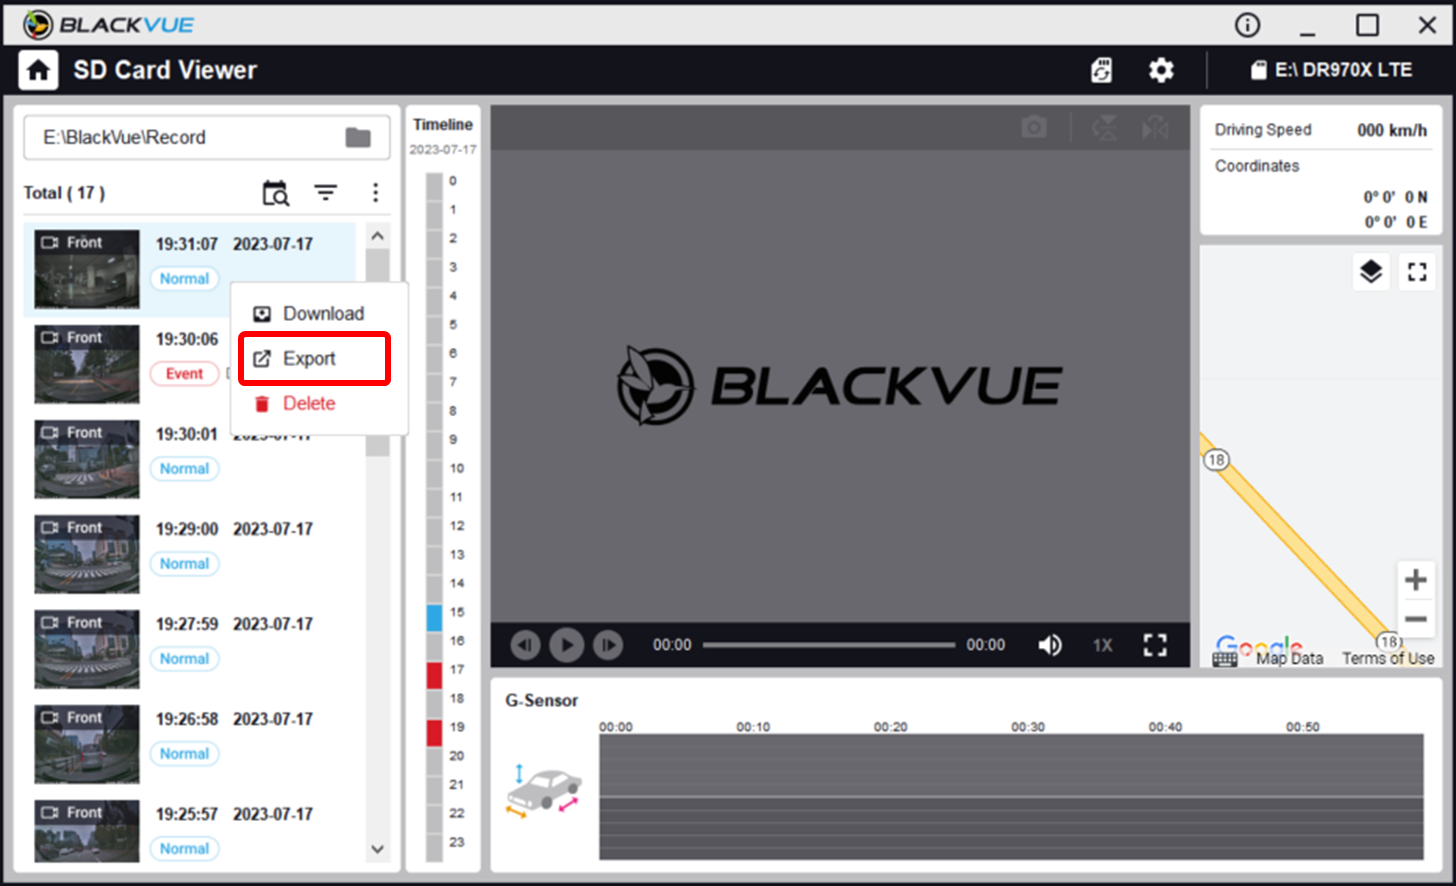
Task: Open calendar search icon
Action: coord(276,193)
